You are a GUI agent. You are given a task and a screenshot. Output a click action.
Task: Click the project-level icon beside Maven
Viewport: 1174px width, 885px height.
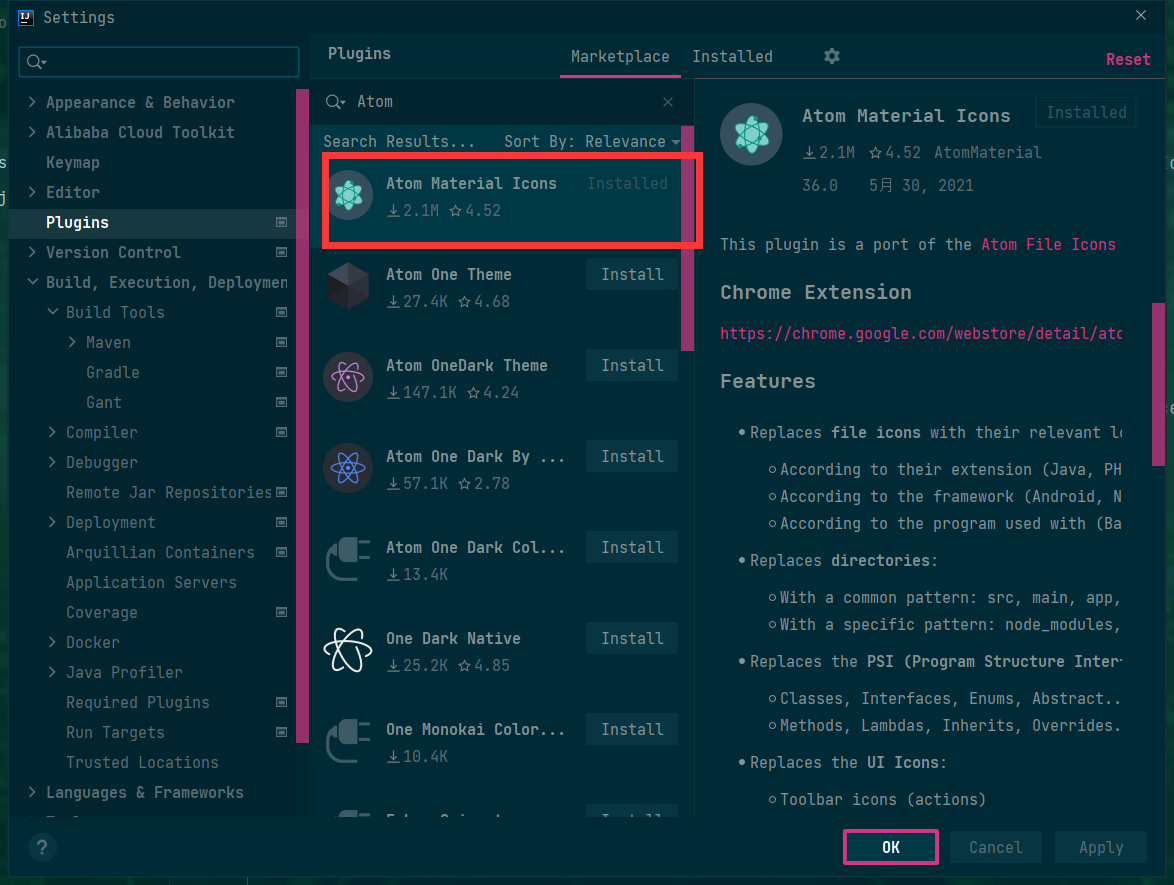282,342
